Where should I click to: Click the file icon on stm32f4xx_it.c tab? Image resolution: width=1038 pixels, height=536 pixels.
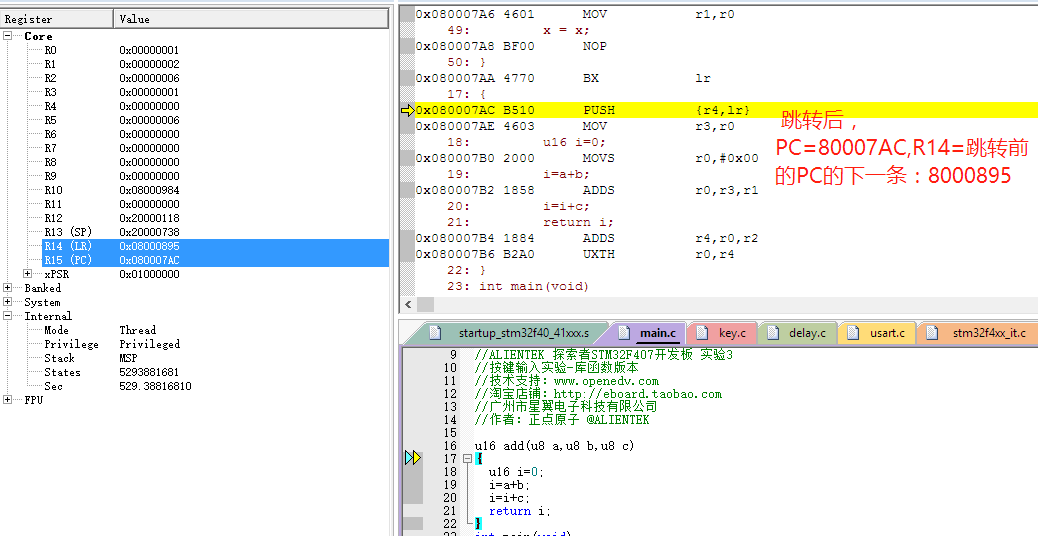pos(933,332)
